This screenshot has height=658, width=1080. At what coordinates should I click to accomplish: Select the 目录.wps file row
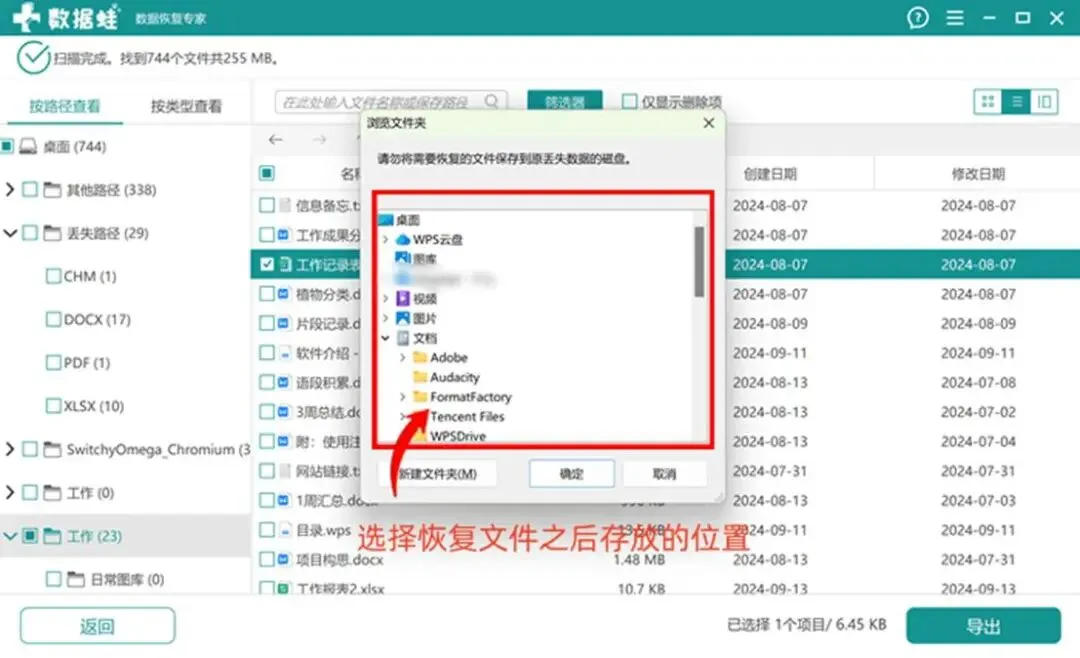[x=665, y=530]
